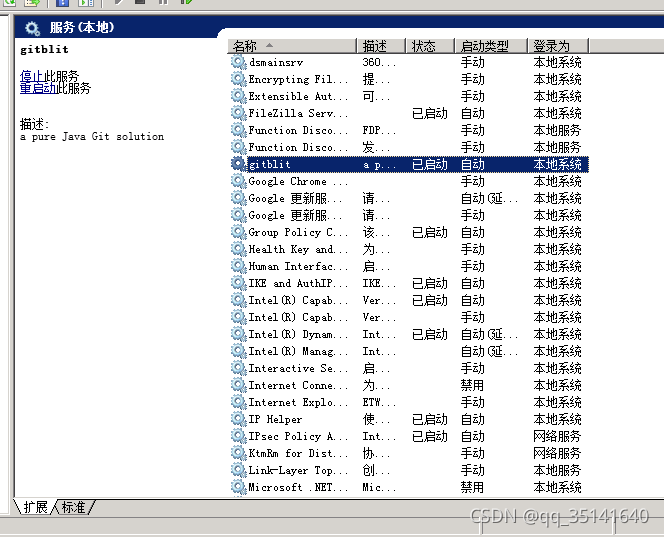
Task: Click the gear icon of dsmainsrv service
Action: coord(238,62)
